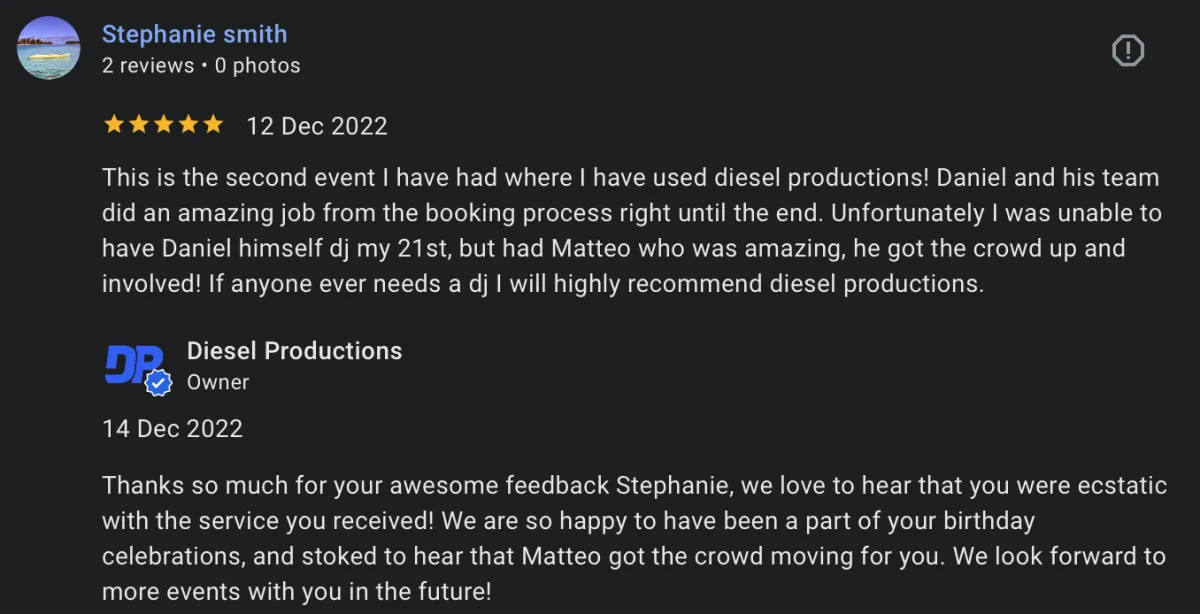Open the Diesel Productions owner name link

[x=294, y=351]
